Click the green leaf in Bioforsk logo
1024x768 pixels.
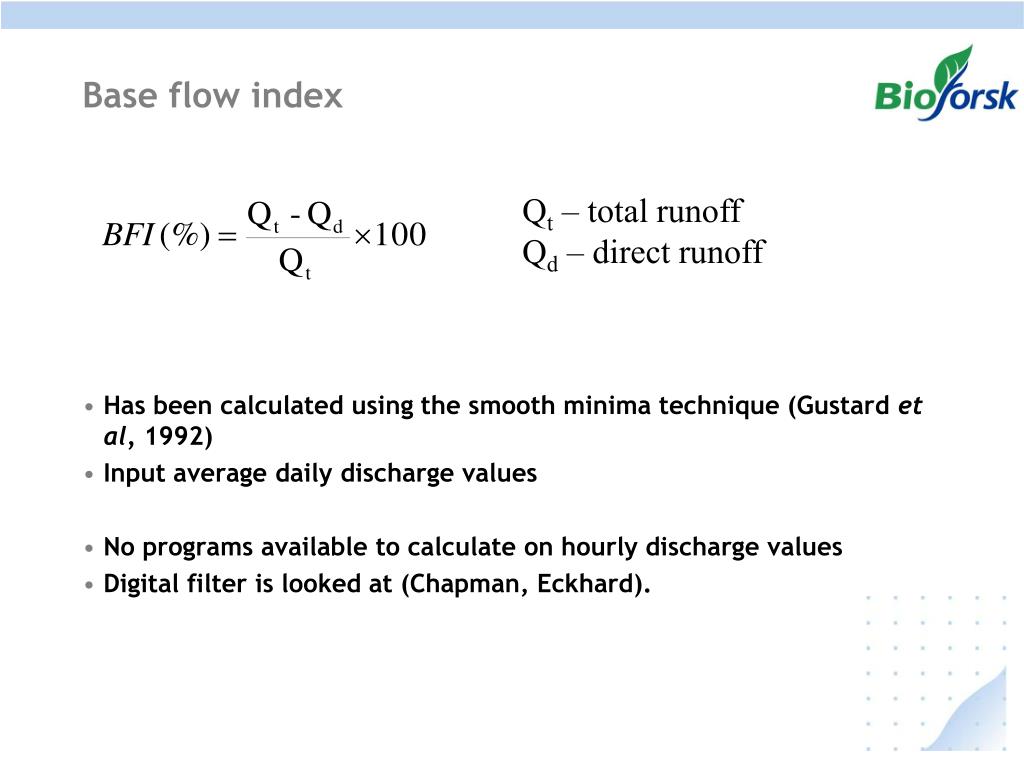(954, 68)
